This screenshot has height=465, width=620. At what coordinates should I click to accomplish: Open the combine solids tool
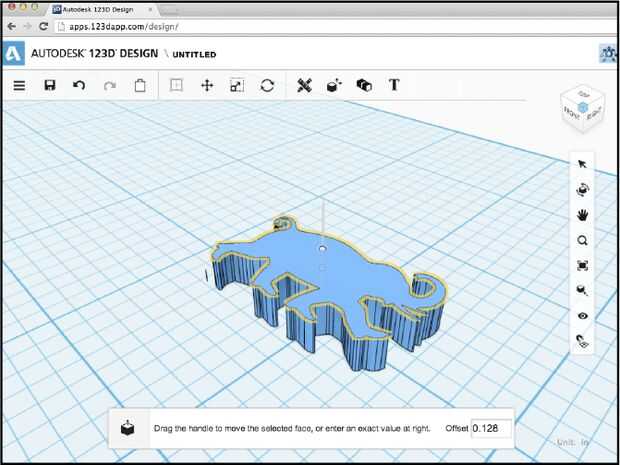pyautogui.click(x=364, y=85)
